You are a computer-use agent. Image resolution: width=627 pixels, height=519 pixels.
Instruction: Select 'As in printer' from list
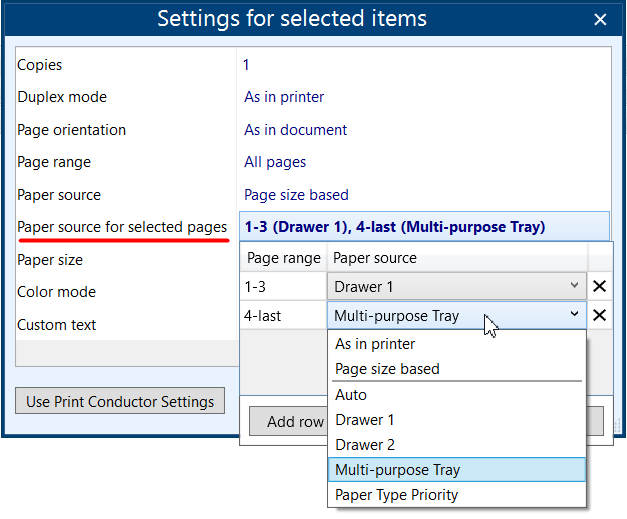375,344
